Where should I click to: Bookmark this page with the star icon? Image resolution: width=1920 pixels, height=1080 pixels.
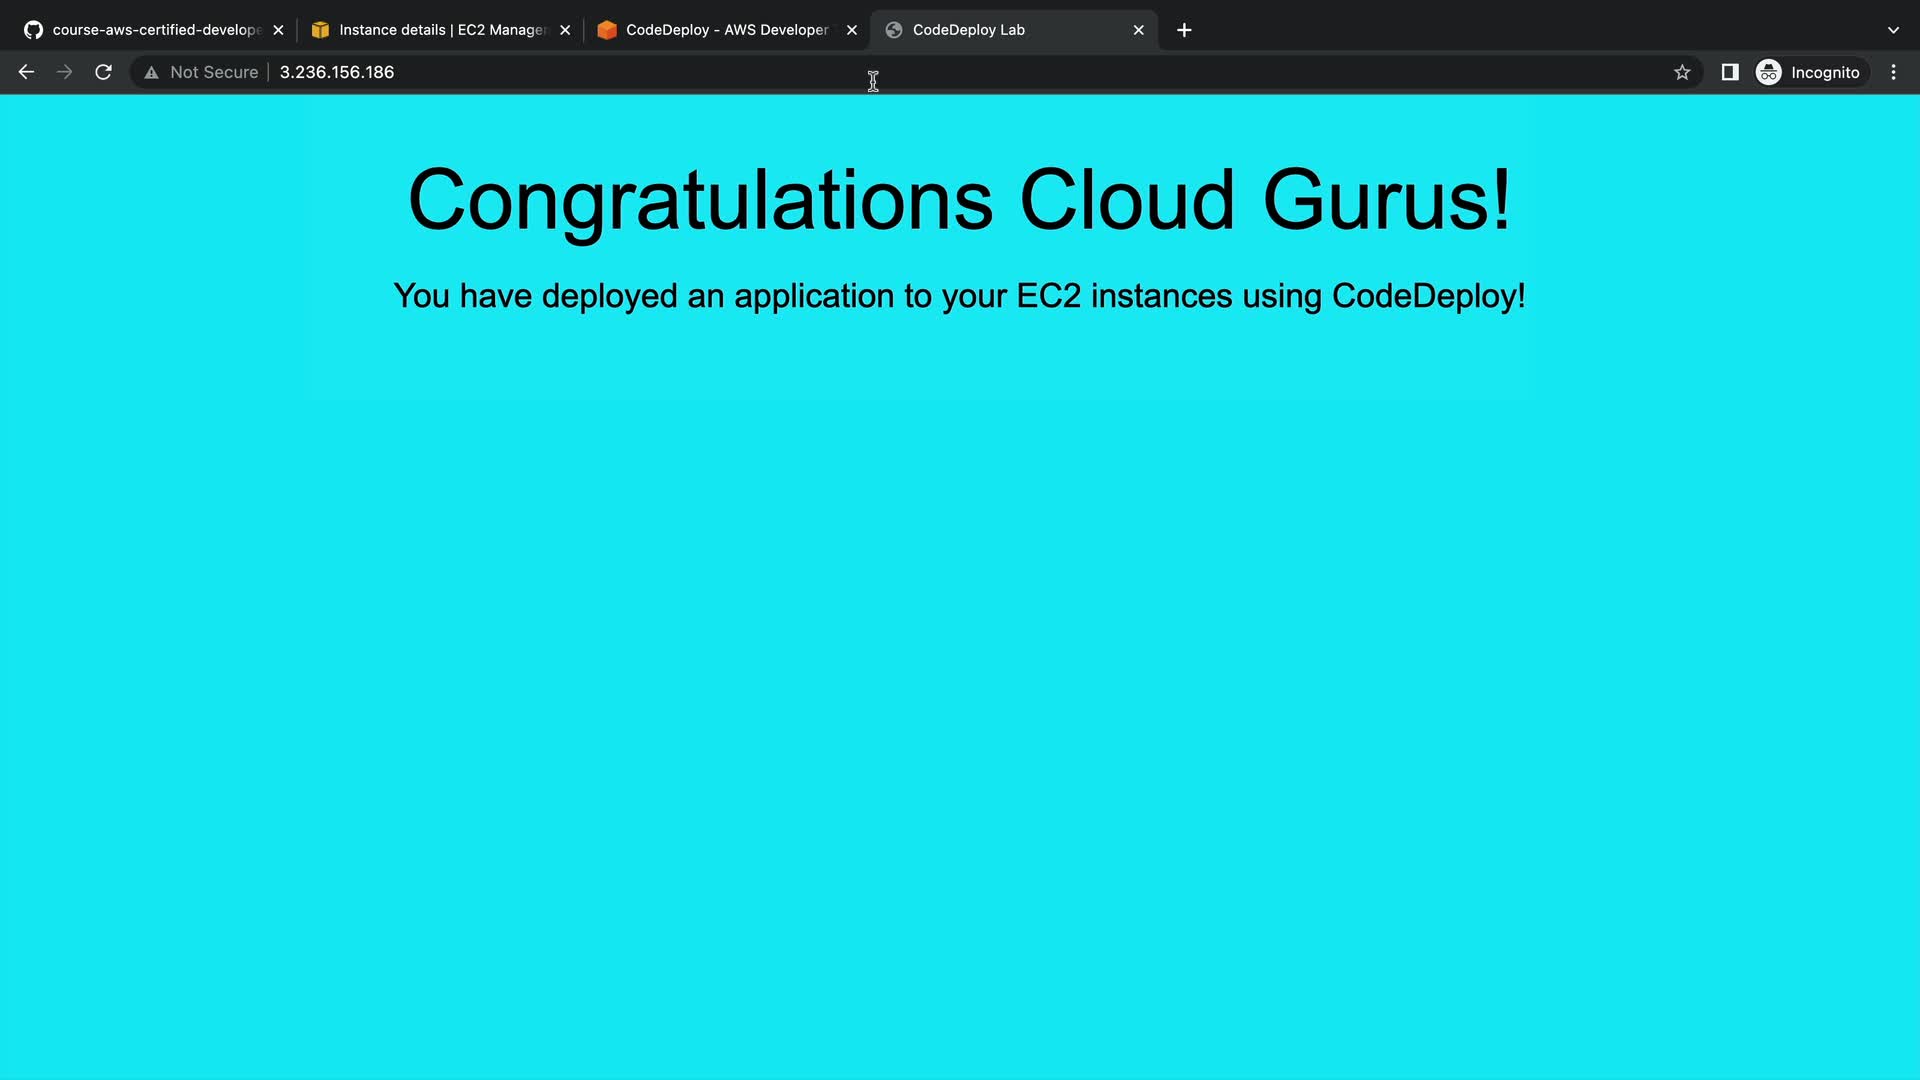coord(1682,72)
